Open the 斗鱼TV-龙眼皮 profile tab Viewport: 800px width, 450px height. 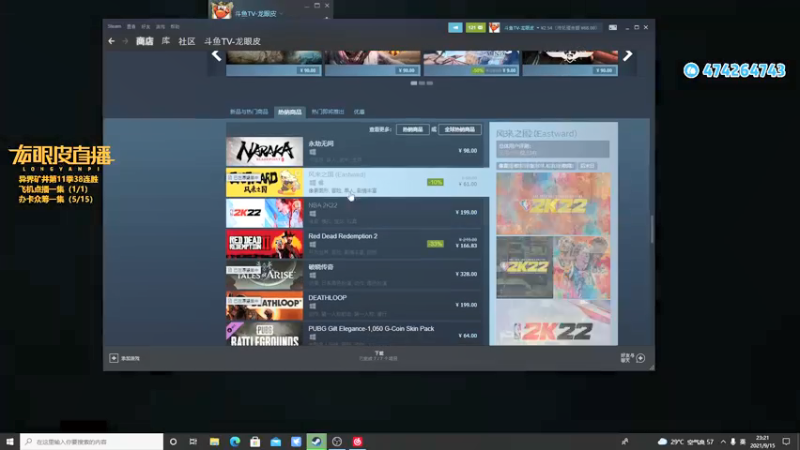[233, 41]
